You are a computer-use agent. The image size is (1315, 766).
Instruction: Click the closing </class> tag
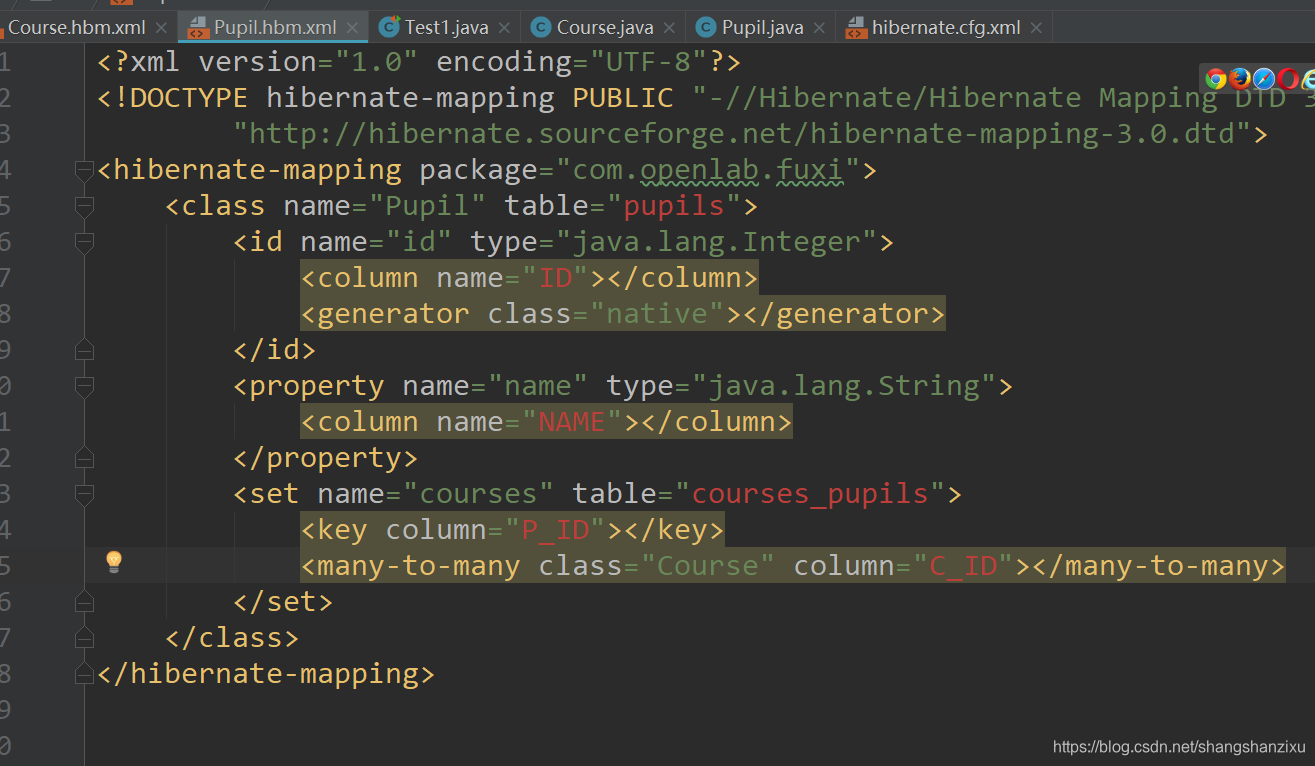(232, 638)
